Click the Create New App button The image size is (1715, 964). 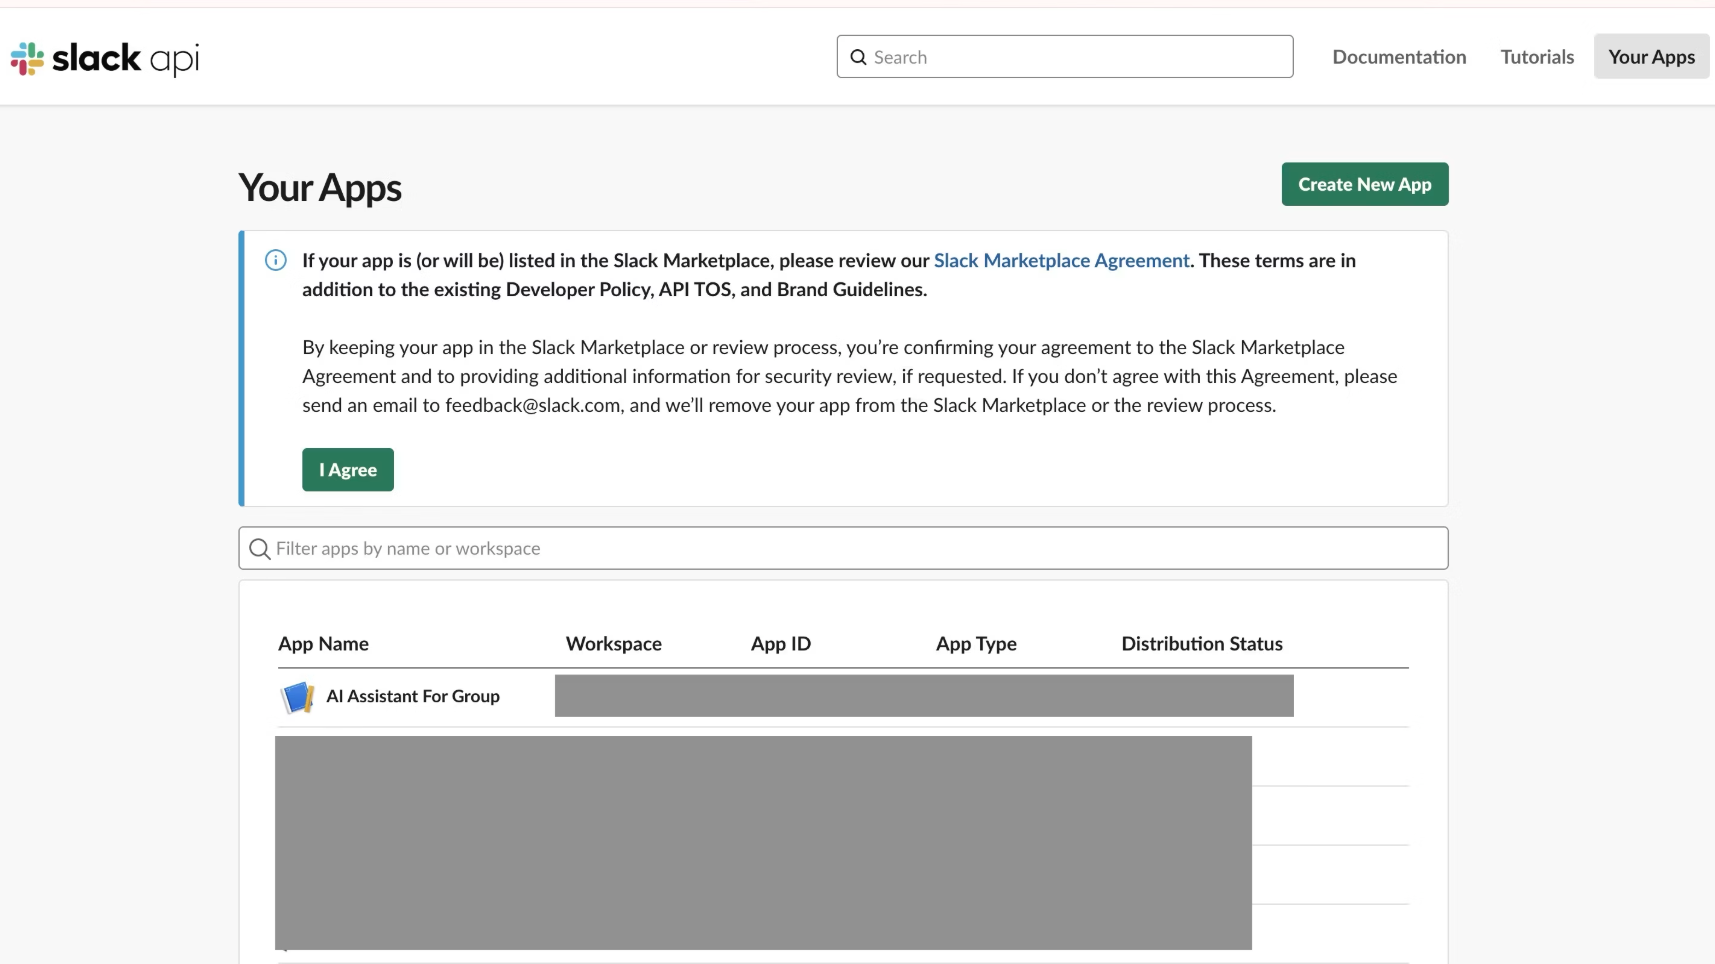pyautogui.click(x=1365, y=184)
